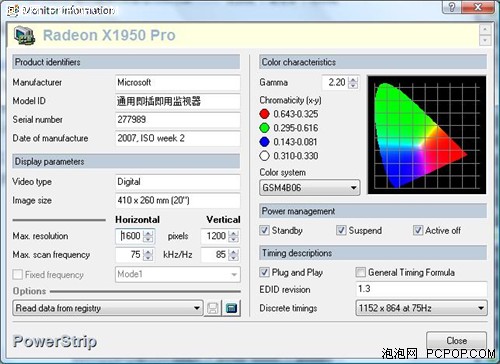The height and width of the screenshot is (364, 500).
Task: Decrease vertical max resolution spinner
Action: pos(234,239)
